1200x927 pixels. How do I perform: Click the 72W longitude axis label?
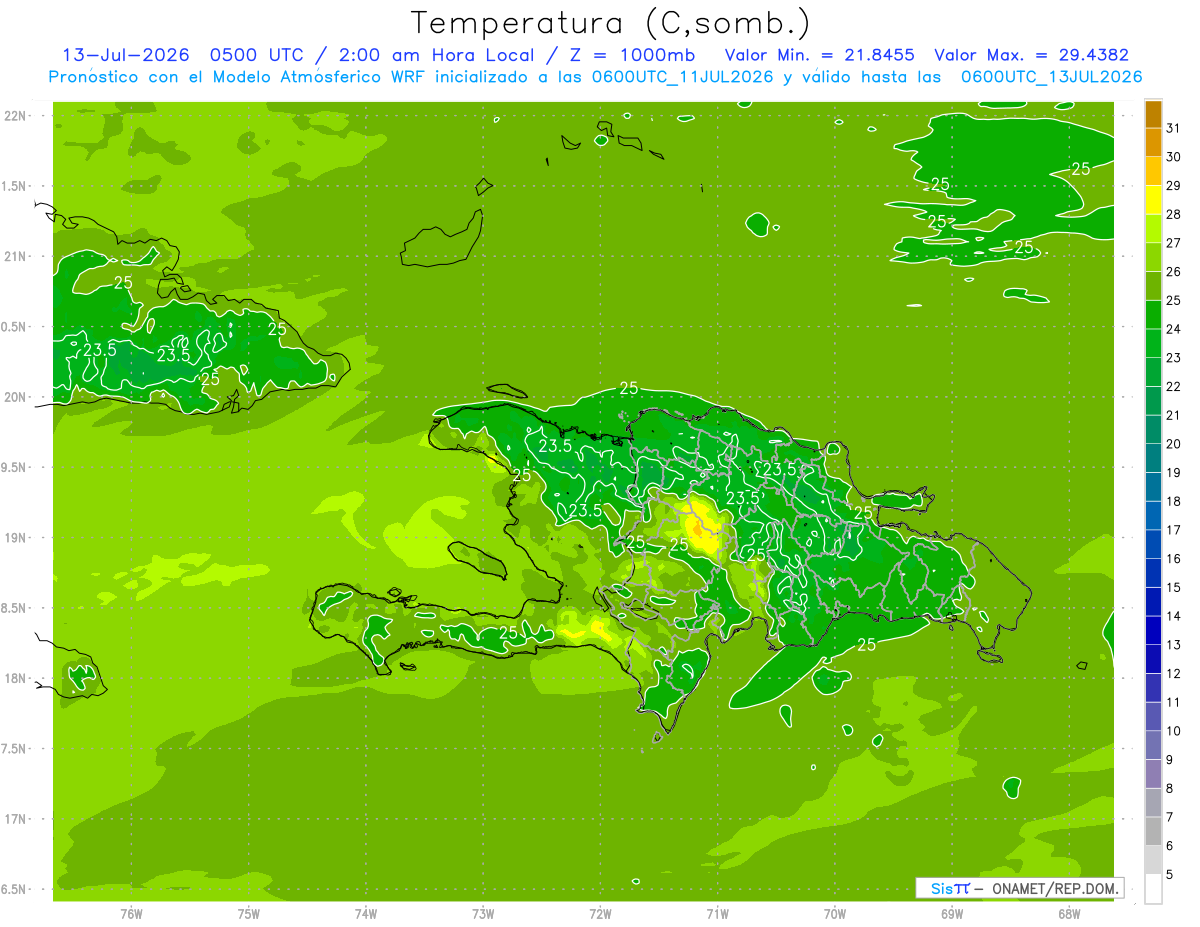[600, 913]
